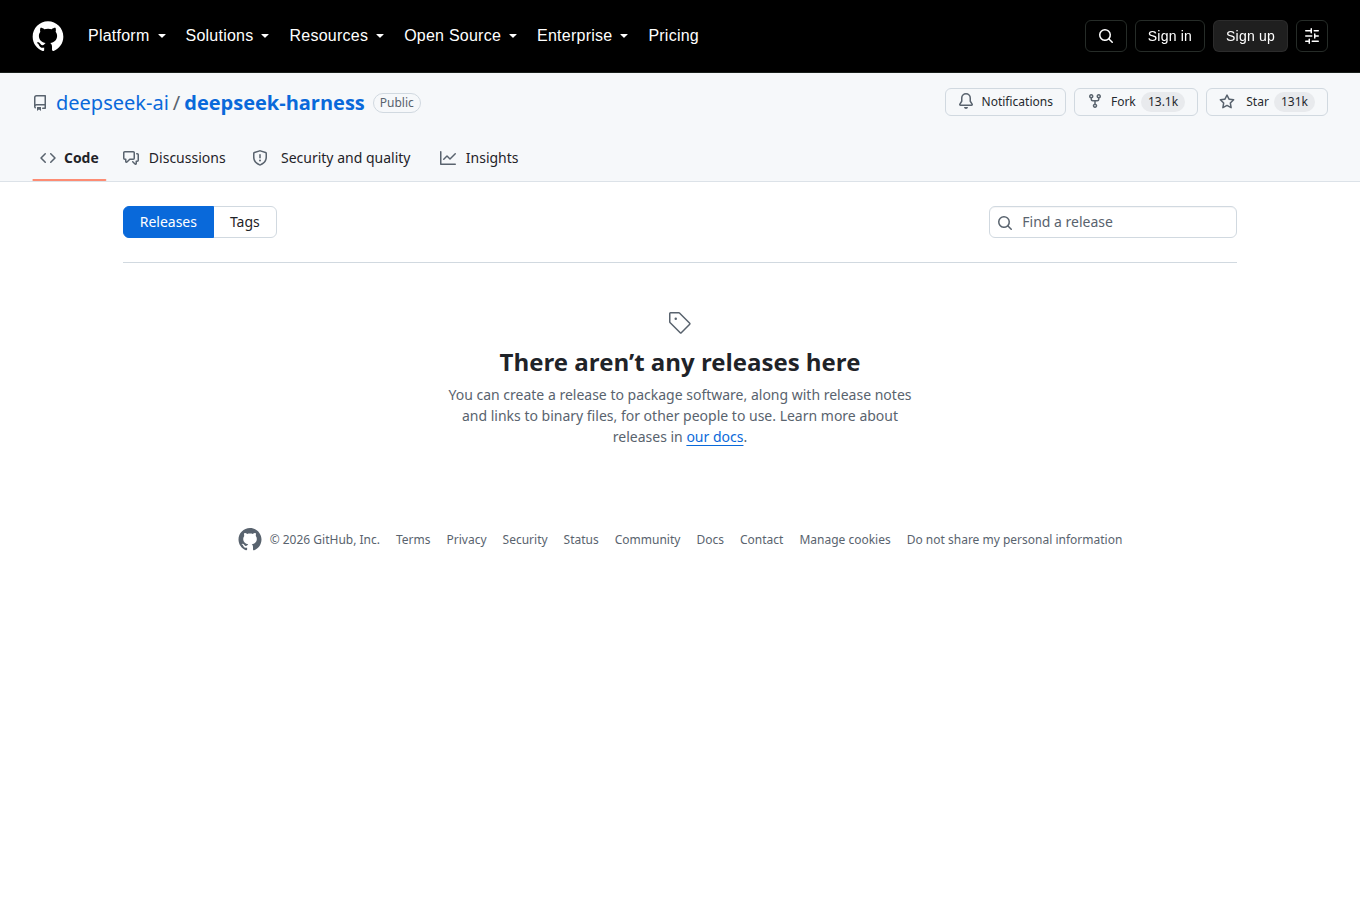Viewport: 1360px width, 900px height.
Task: Open the deepseek-harness repository link
Action: (x=274, y=103)
